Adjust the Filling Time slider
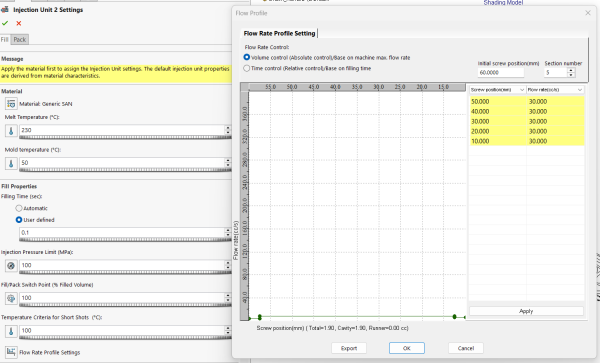600x363 pixels. (x=125, y=239)
